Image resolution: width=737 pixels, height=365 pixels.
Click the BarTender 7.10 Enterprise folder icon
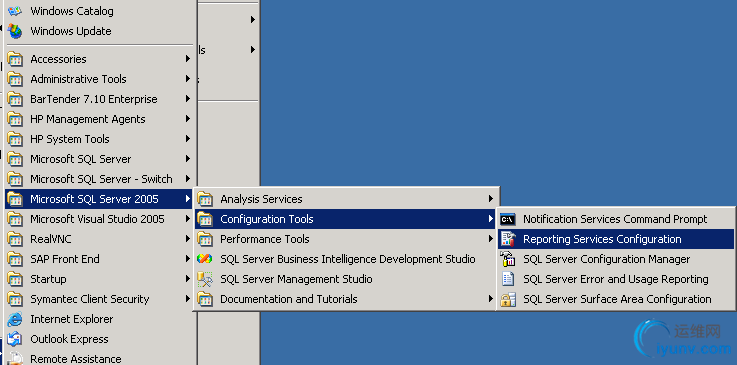coord(15,99)
